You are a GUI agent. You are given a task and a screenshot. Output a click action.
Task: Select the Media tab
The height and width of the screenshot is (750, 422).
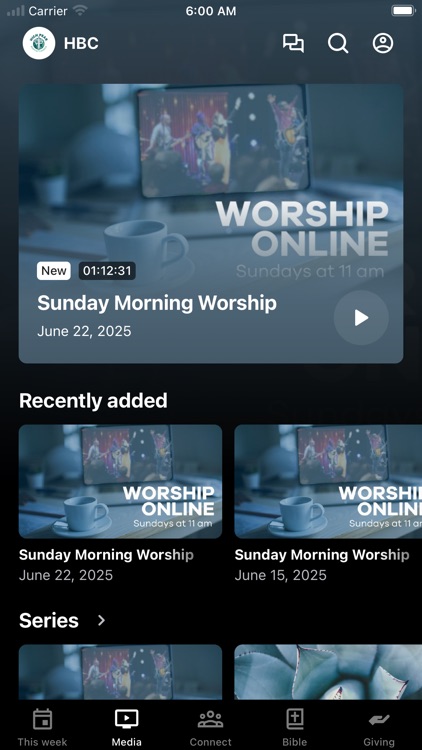(126, 728)
